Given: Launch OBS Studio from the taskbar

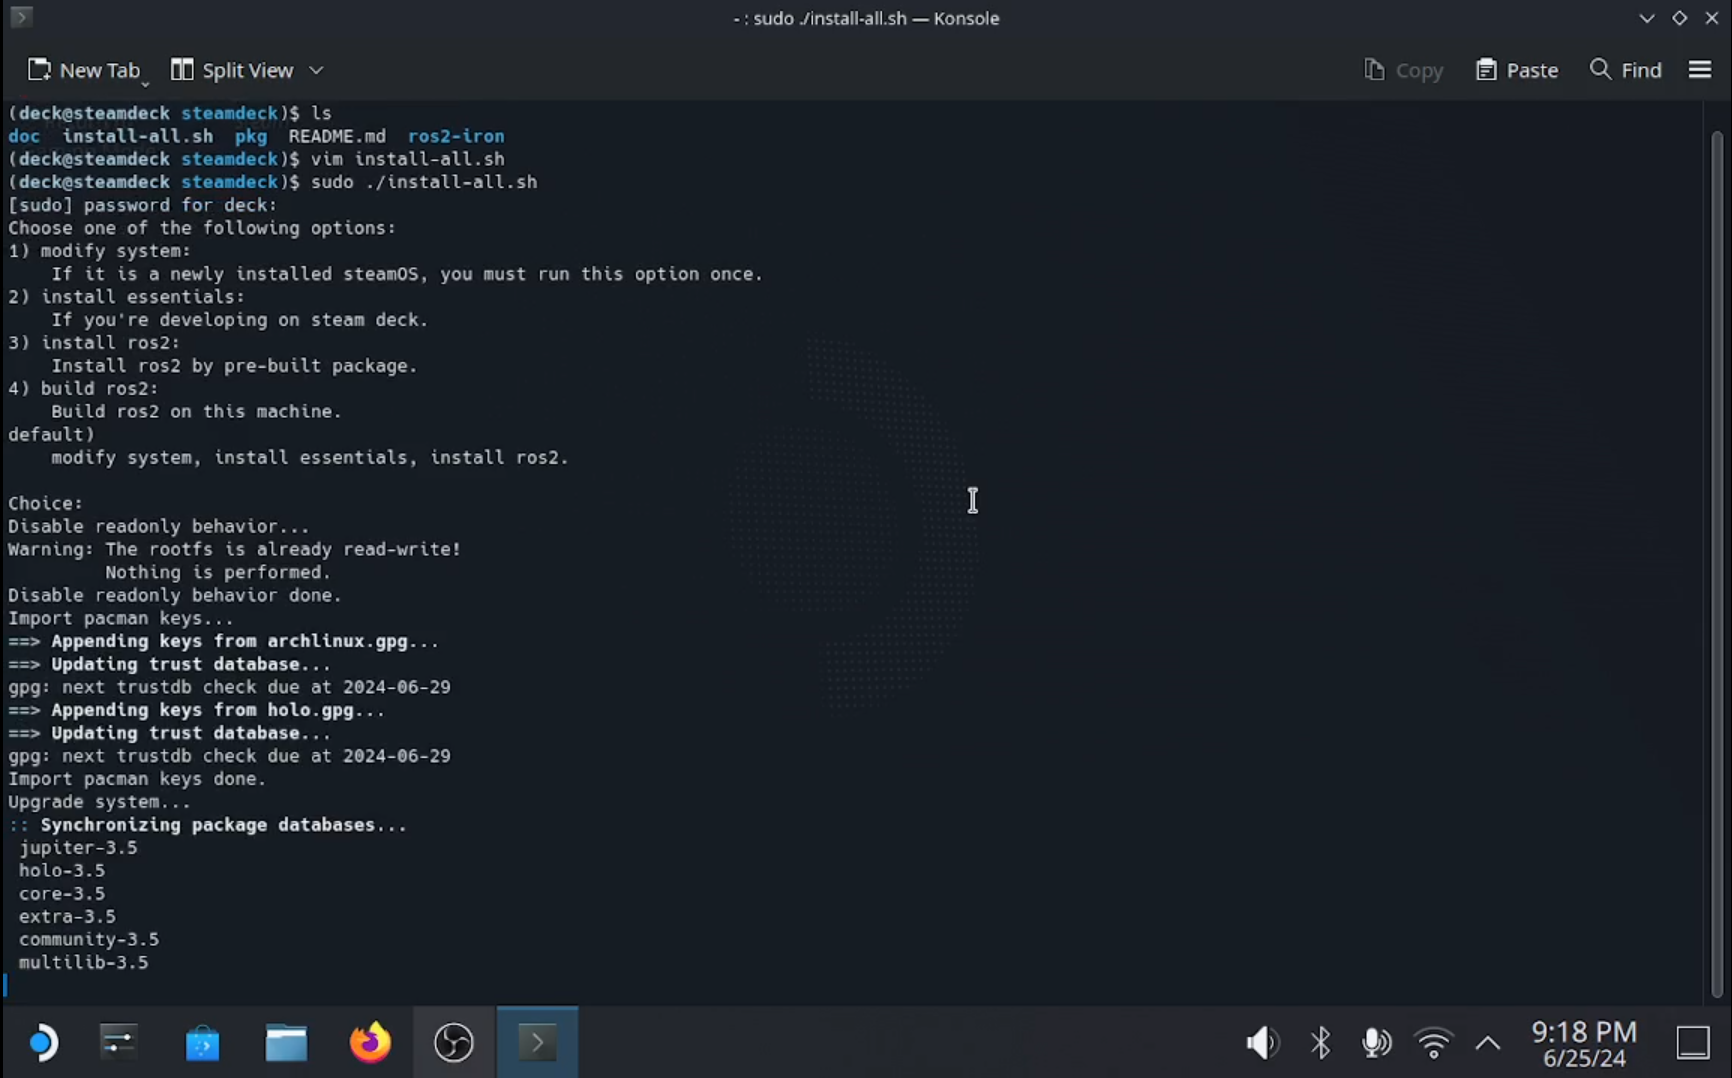Looking at the screenshot, I should coord(453,1042).
